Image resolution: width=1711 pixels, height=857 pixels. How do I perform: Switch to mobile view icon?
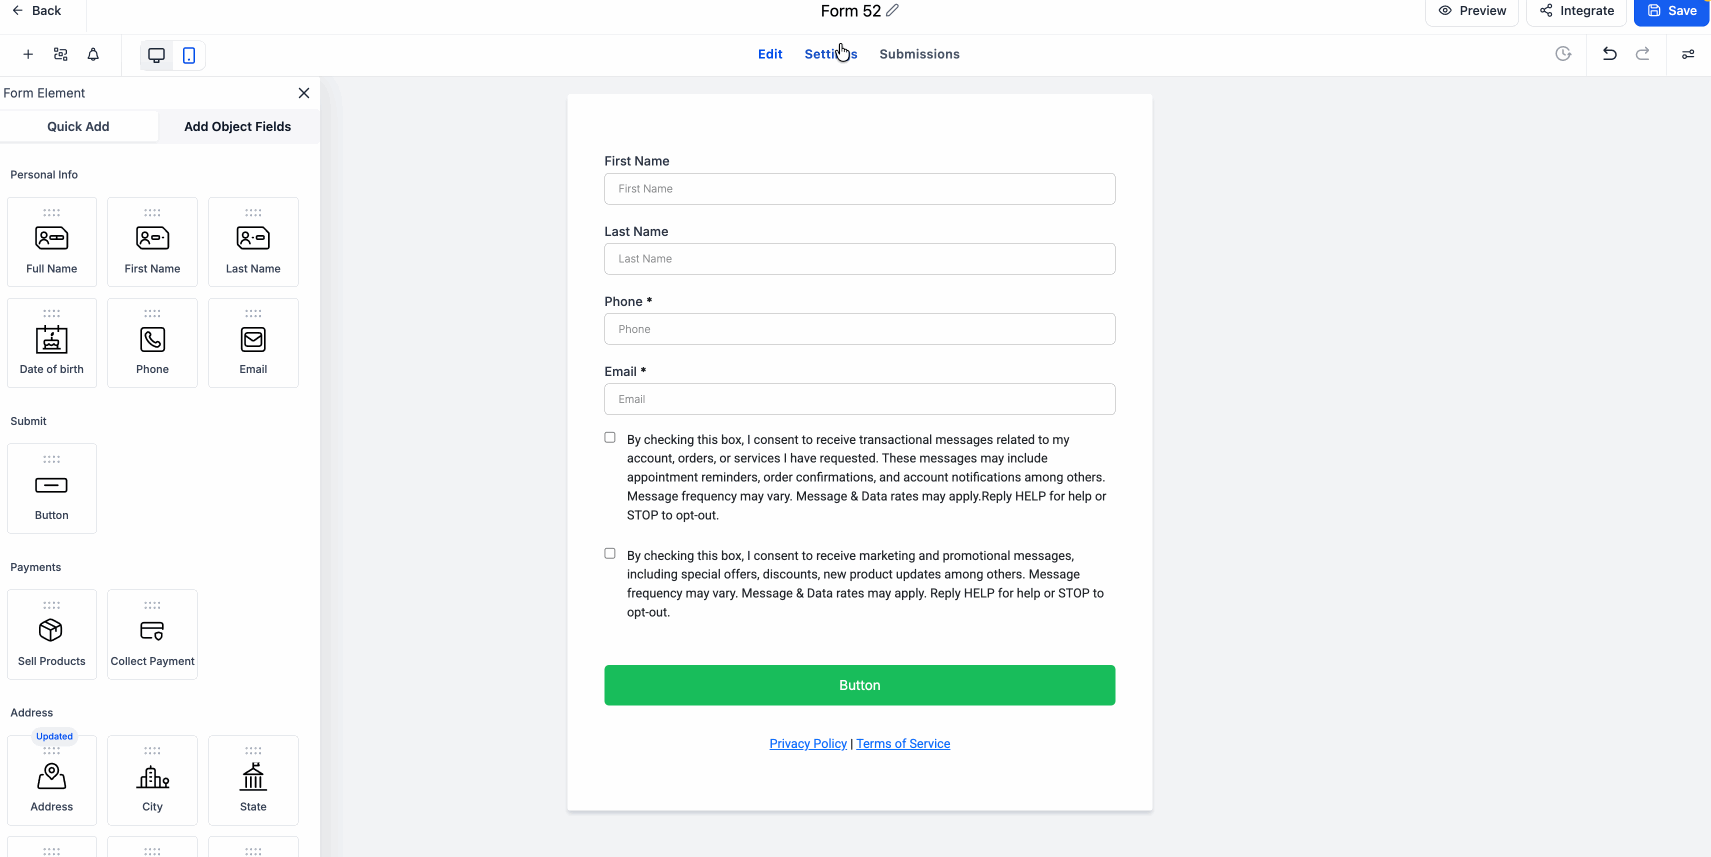189,55
